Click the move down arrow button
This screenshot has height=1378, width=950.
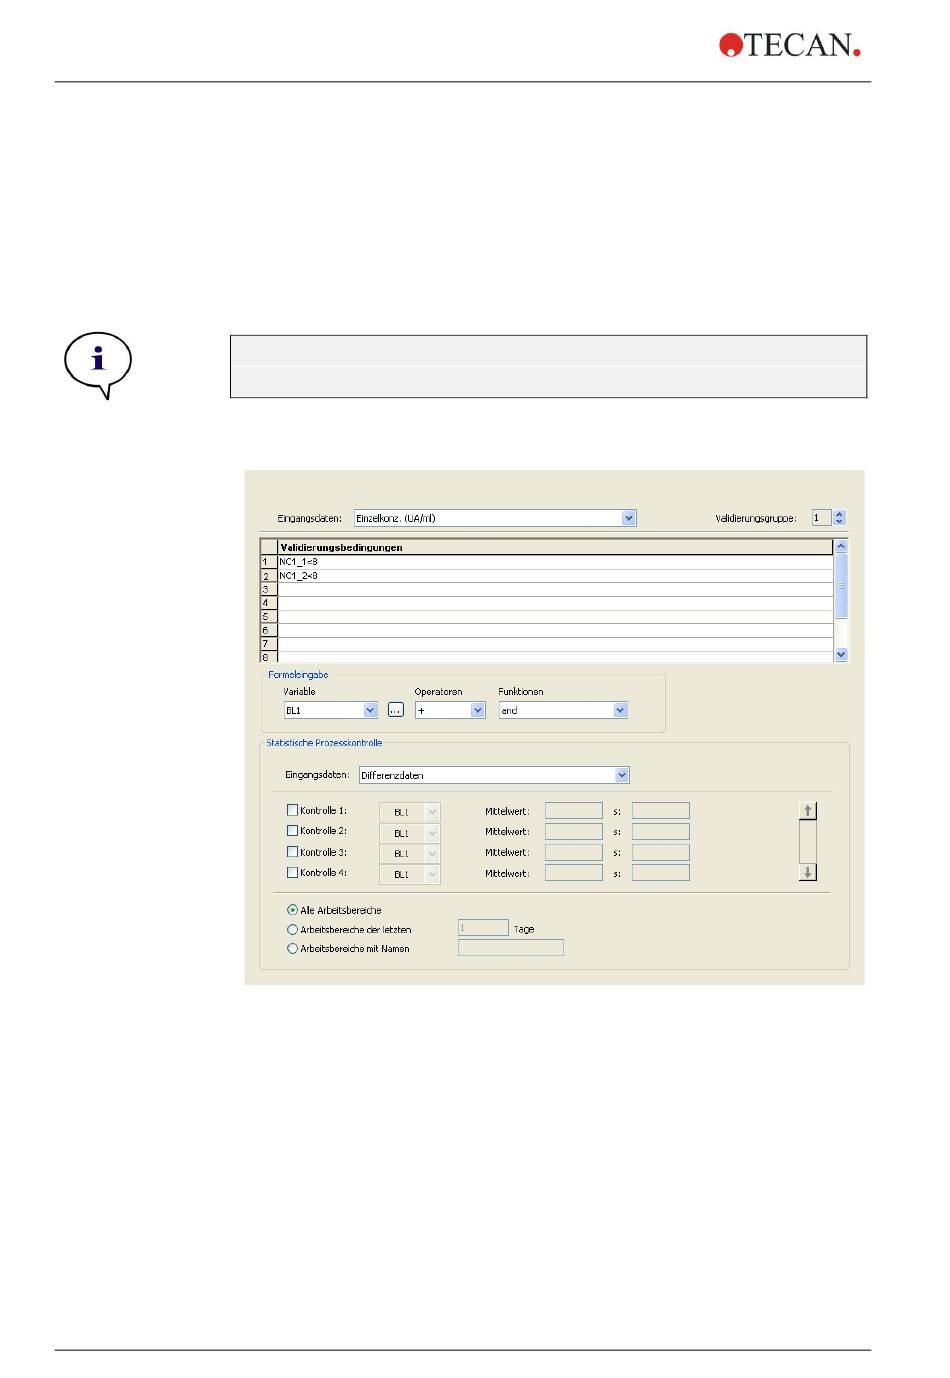[808, 872]
